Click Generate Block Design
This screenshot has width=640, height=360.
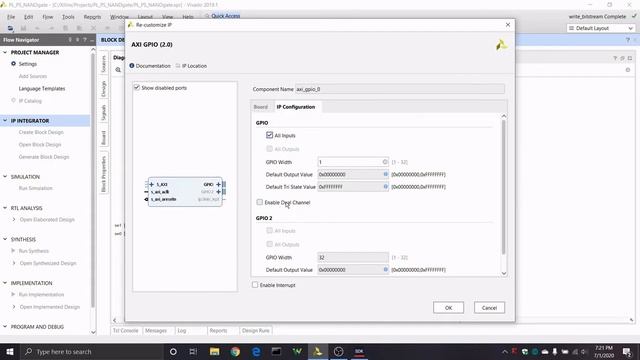[x=44, y=157]
